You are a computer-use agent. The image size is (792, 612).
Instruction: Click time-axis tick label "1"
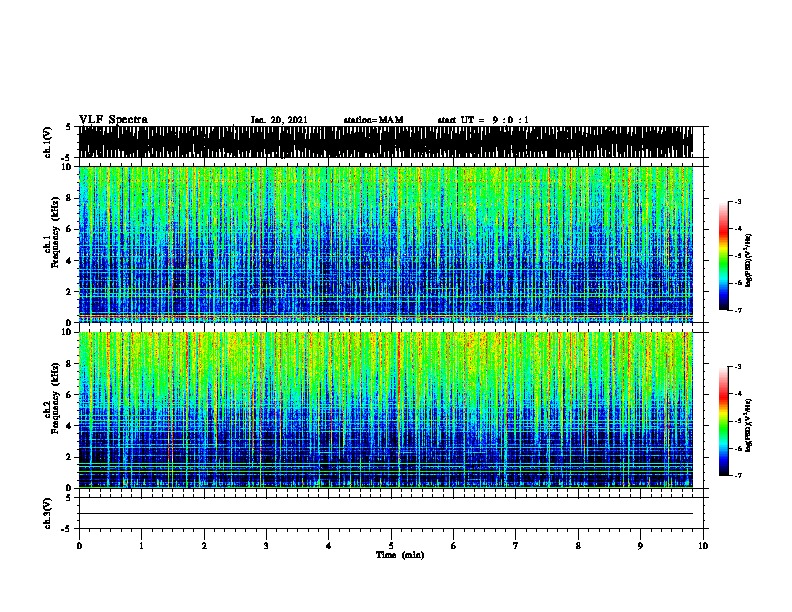click(141, 546)
